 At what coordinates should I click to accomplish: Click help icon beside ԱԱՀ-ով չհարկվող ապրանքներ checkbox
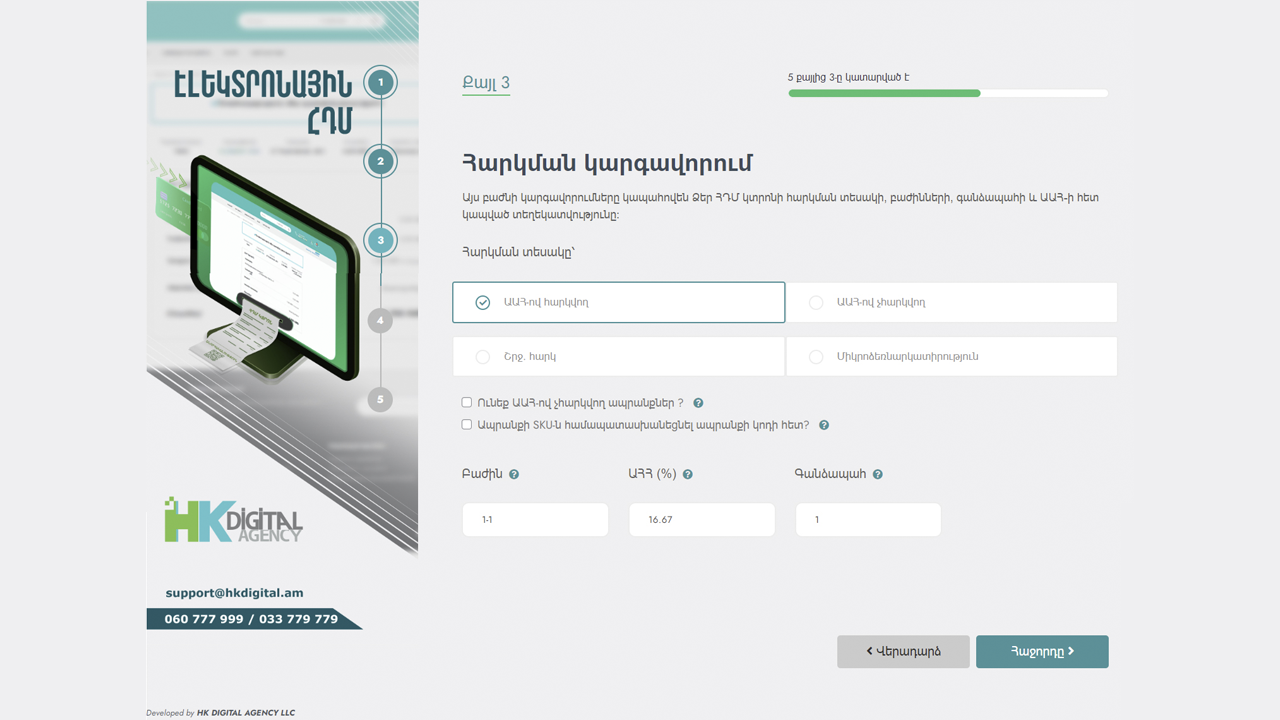pos(698,403)
